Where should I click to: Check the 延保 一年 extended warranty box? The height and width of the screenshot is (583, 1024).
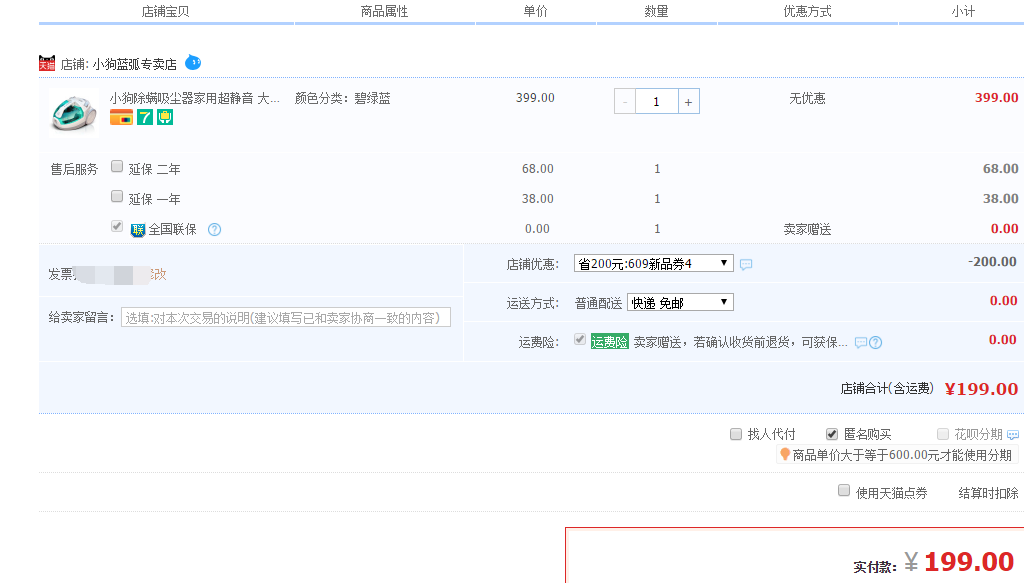point(117,197)
